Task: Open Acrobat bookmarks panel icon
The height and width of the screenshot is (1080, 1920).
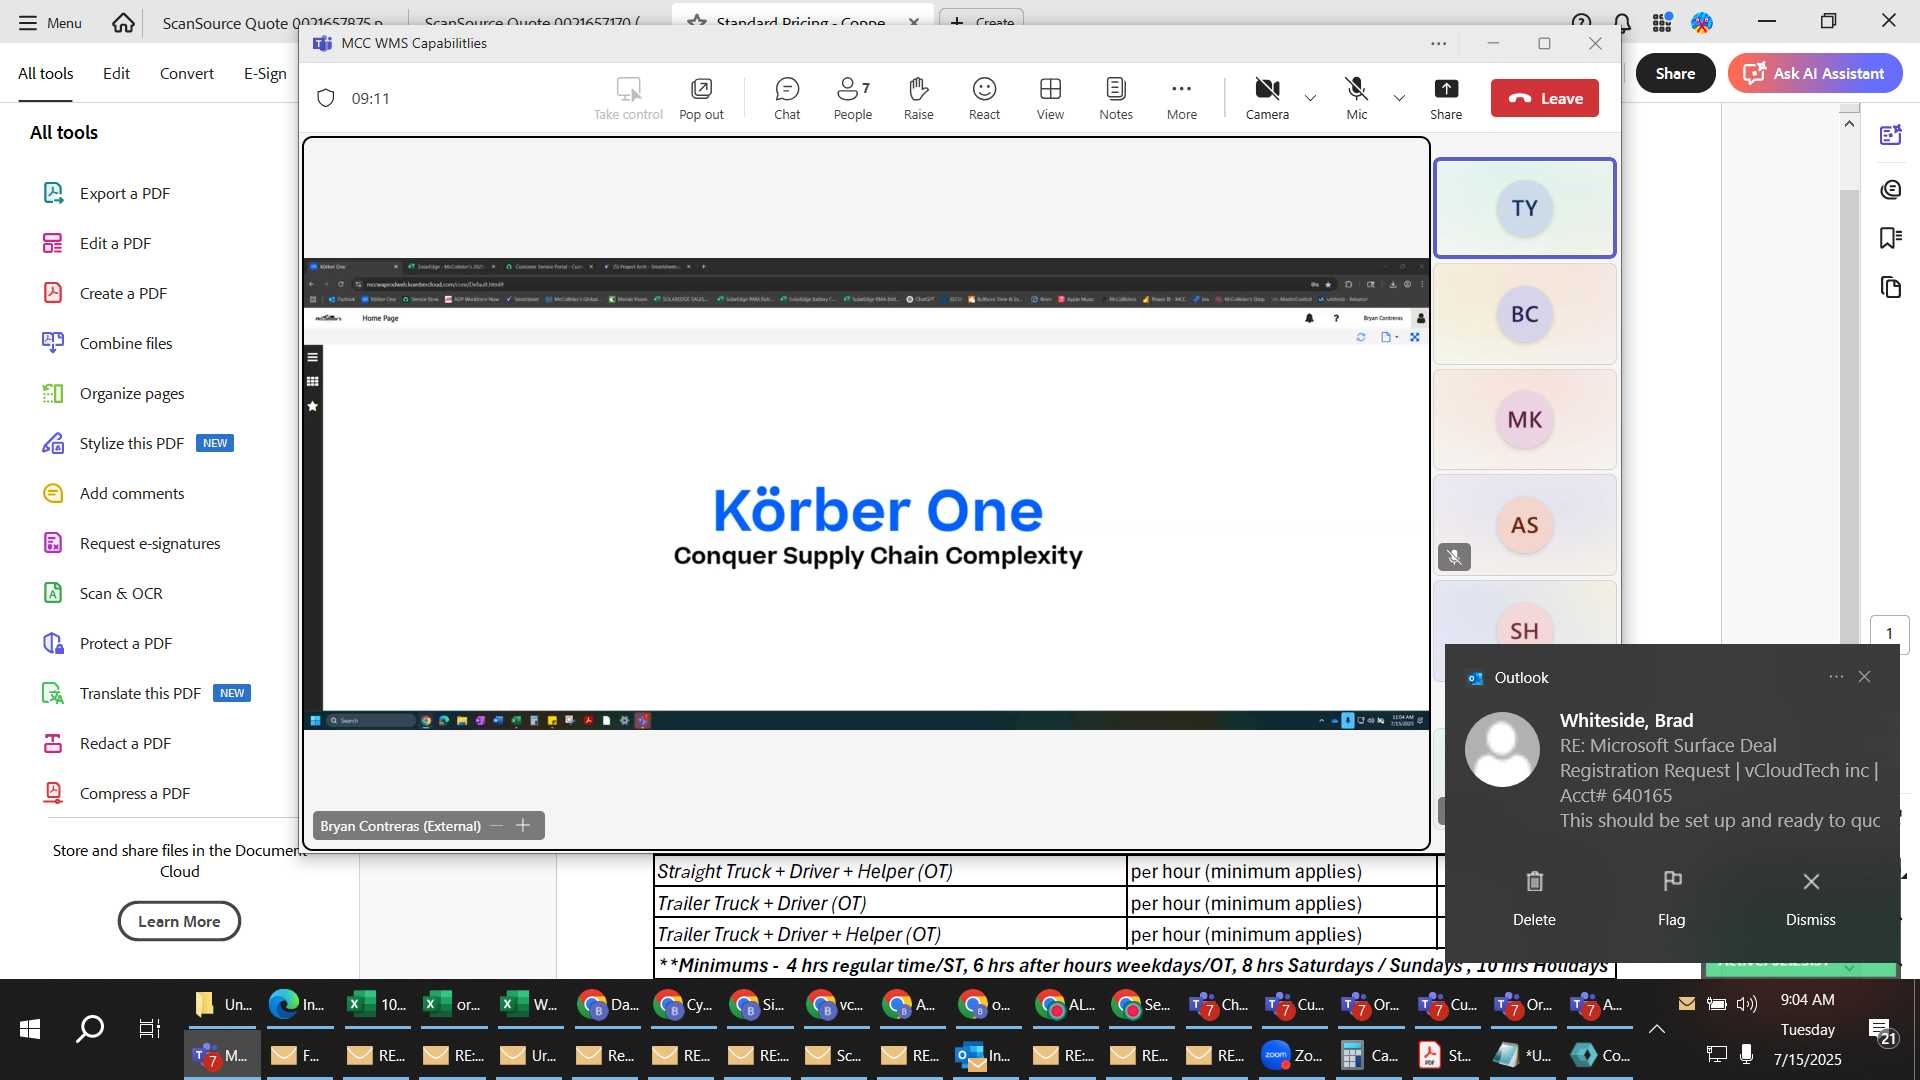Action: (1890, 238)
